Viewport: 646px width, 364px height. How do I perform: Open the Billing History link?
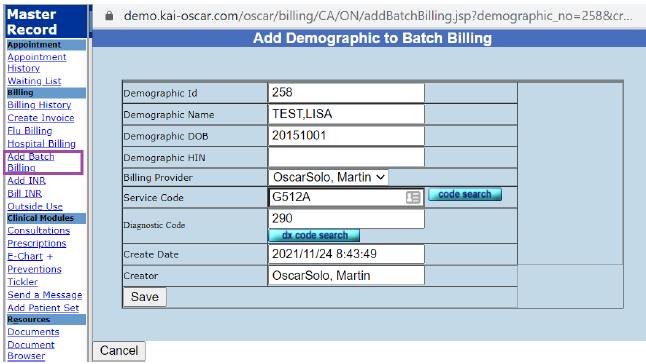coord(39,105)
